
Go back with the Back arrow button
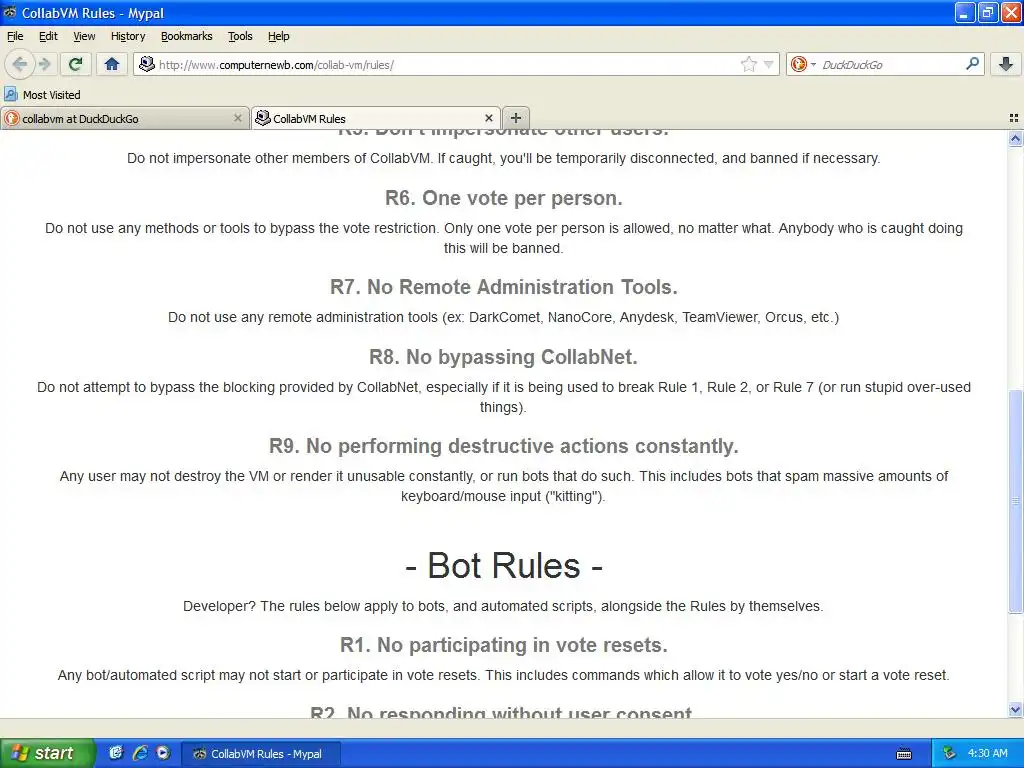point(19,64)
